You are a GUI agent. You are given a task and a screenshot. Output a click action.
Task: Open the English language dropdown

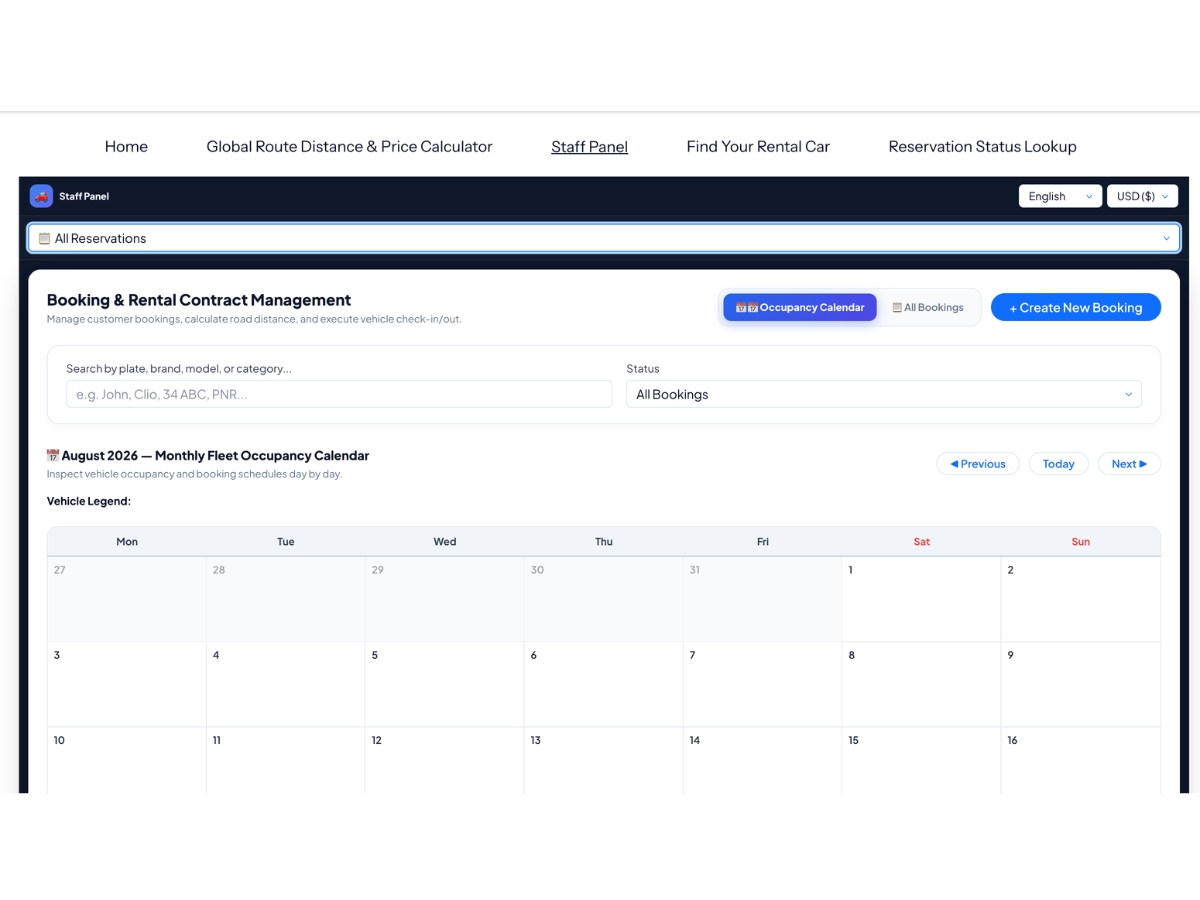(1060, 196)
